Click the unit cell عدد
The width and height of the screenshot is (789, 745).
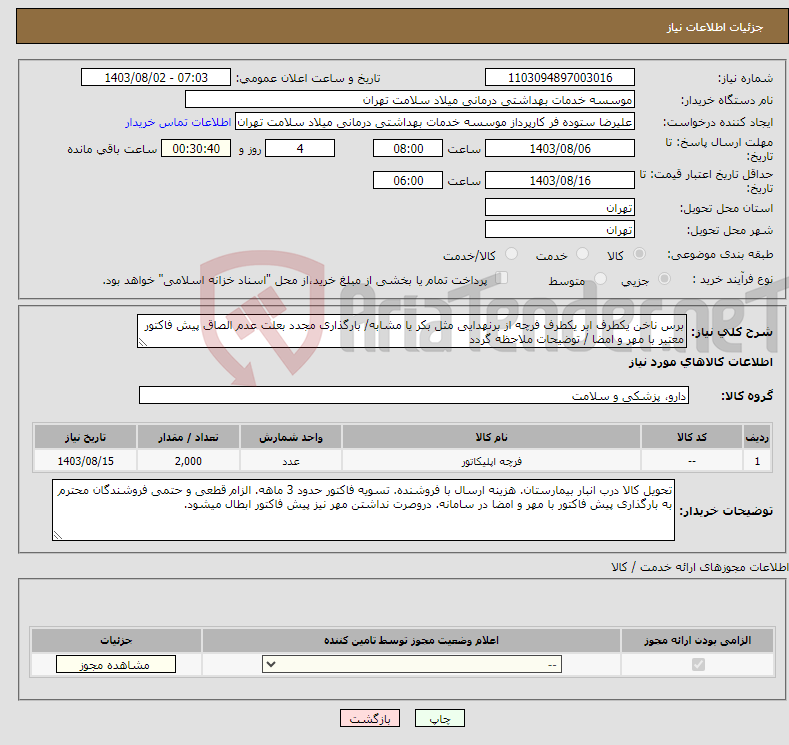(x=291, y=461)
